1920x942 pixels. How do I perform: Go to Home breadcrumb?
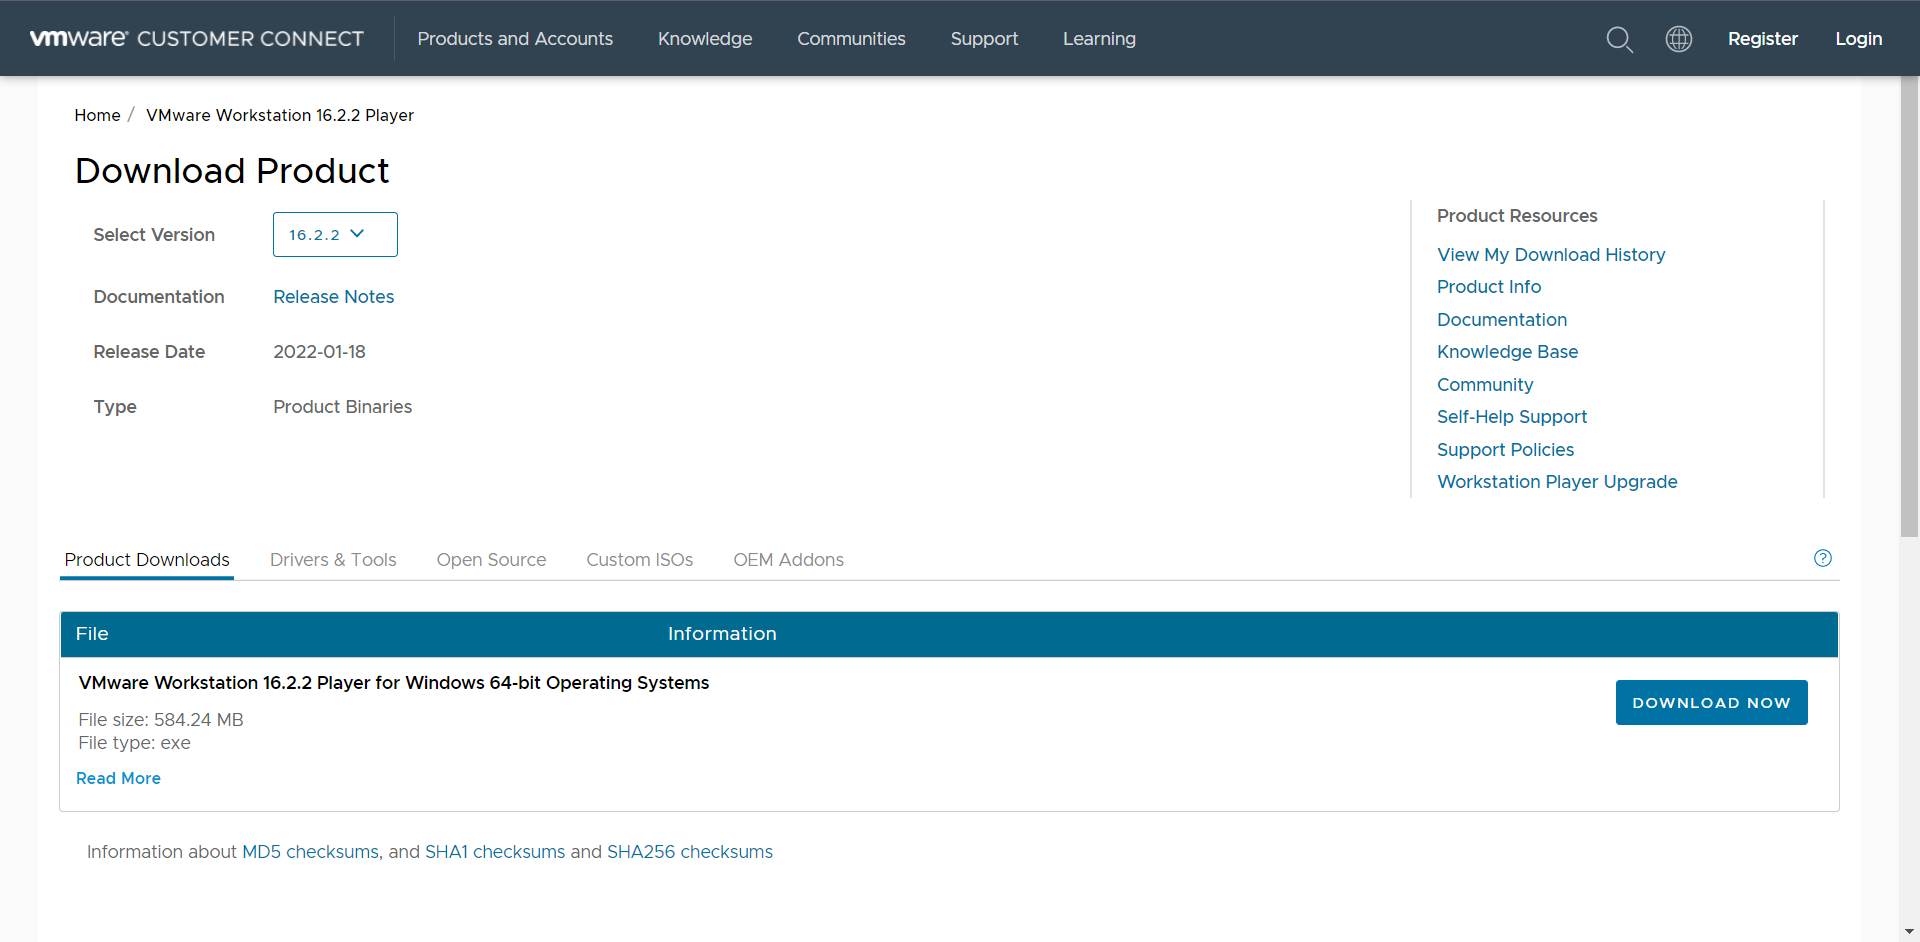coord(97,115)
